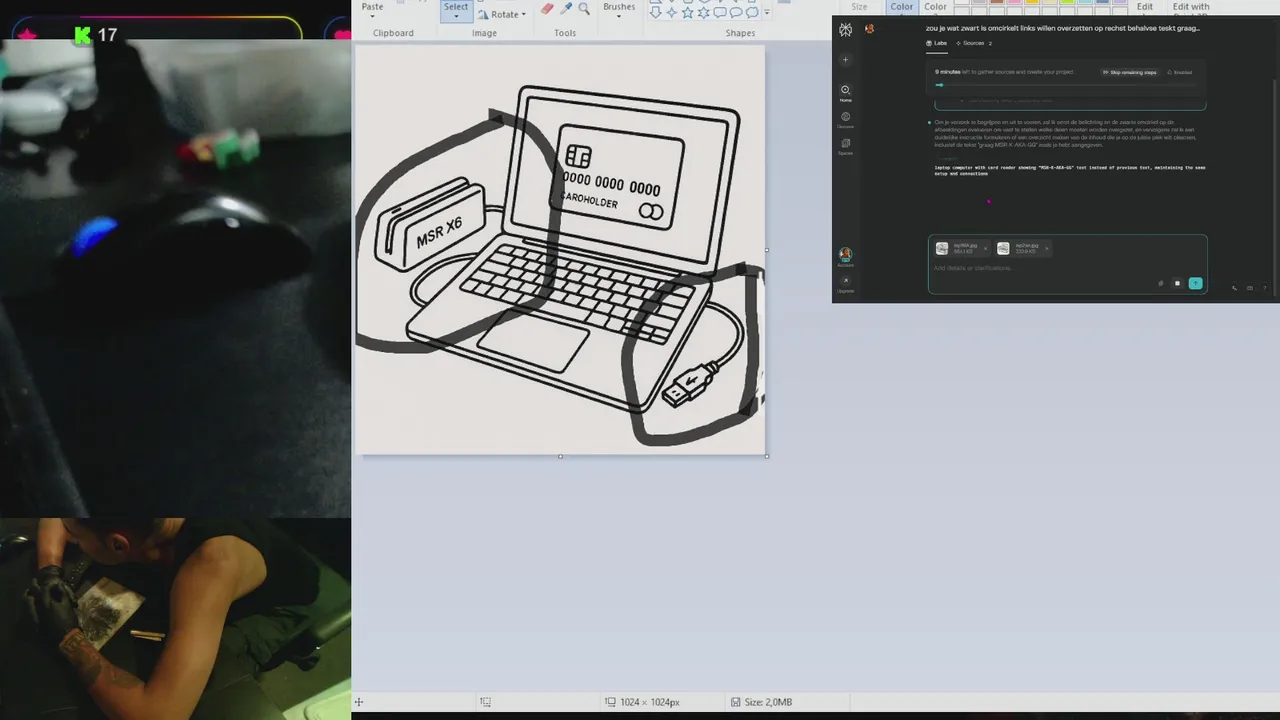Open Discover in Perplexity sidebar

tap(846, 120)
